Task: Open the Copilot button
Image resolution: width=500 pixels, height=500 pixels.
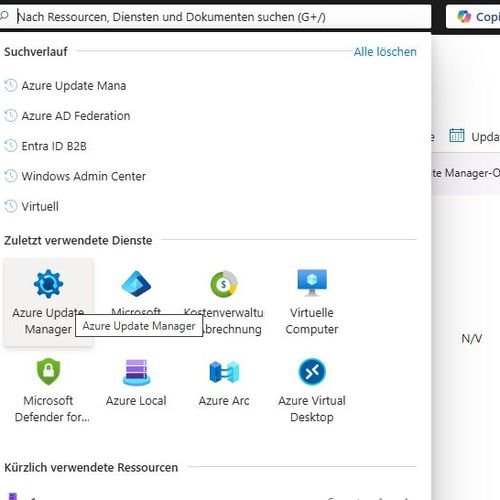Action: 473,17
